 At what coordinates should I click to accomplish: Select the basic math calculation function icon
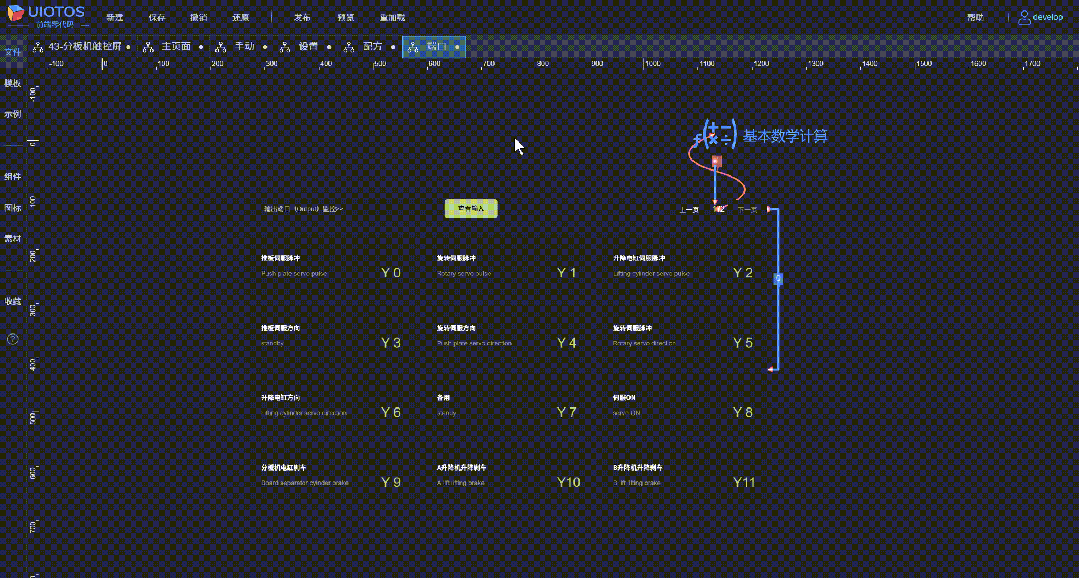pyautogui.click(x=716, y=134)
